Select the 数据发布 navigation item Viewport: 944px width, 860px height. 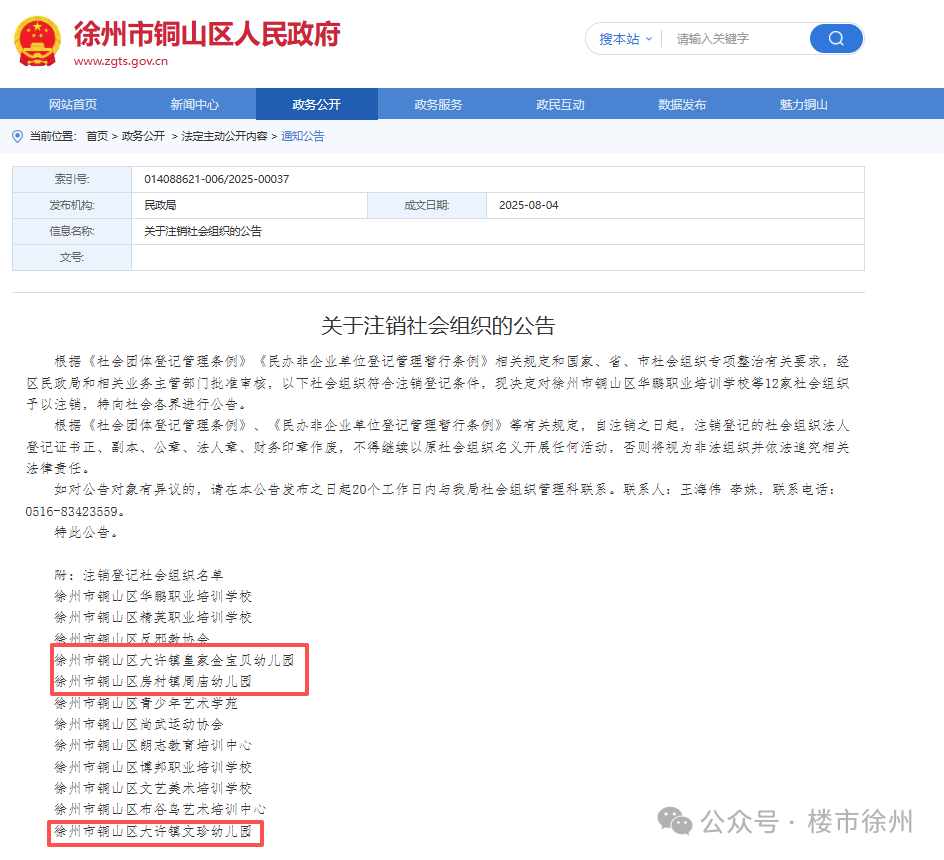(682, 103)
